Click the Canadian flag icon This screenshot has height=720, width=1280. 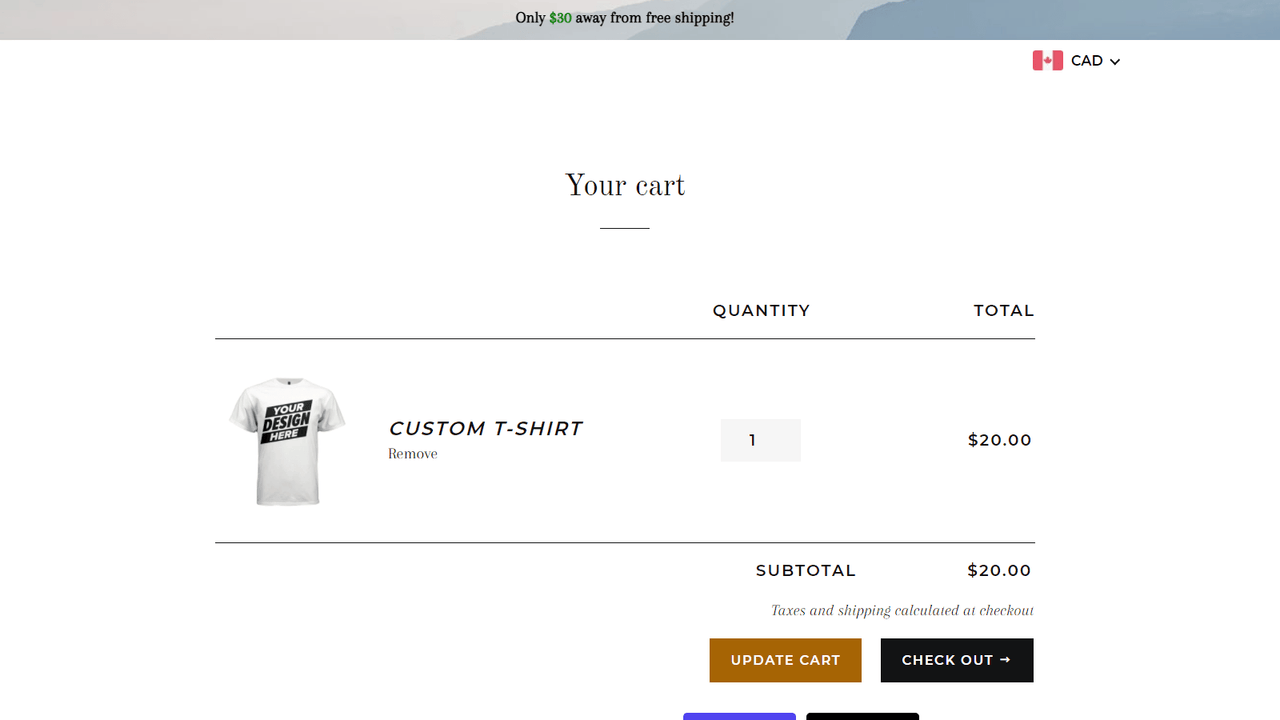pyautogui.click(x=1047, y=61)
